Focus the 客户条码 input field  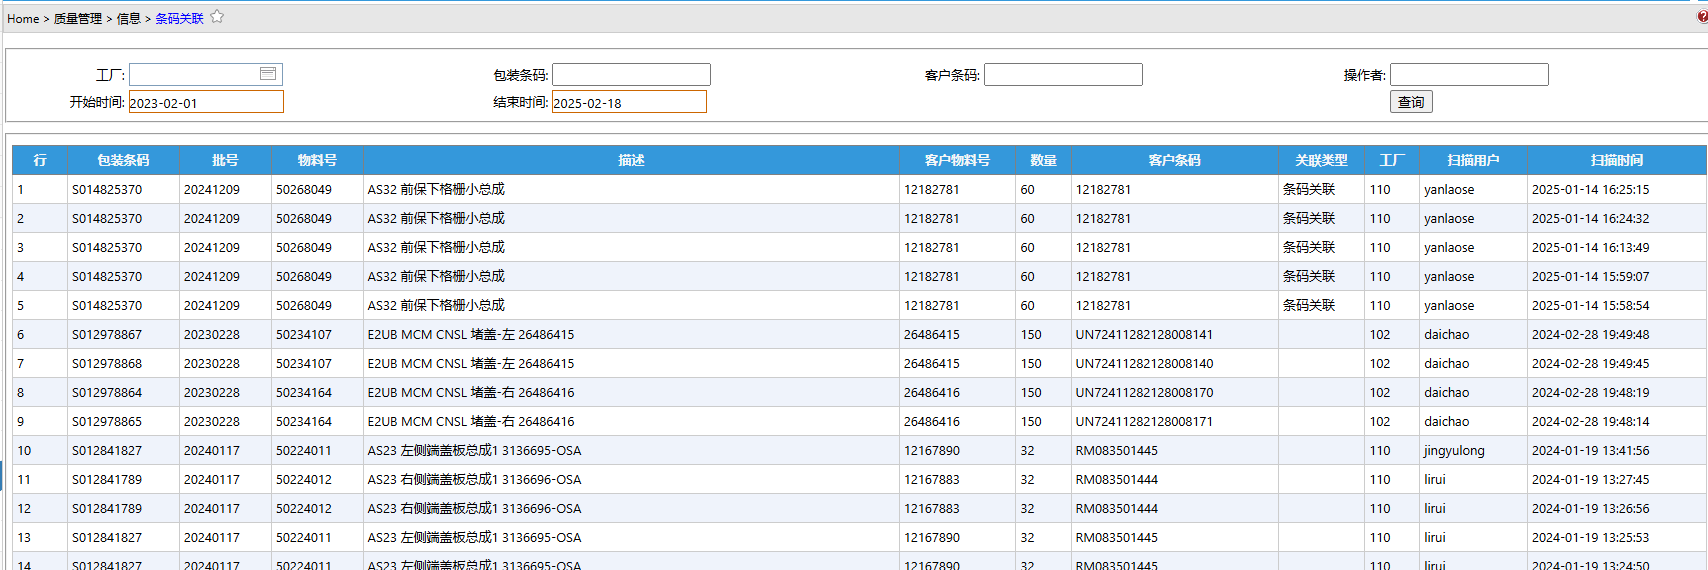(1063, 75)
